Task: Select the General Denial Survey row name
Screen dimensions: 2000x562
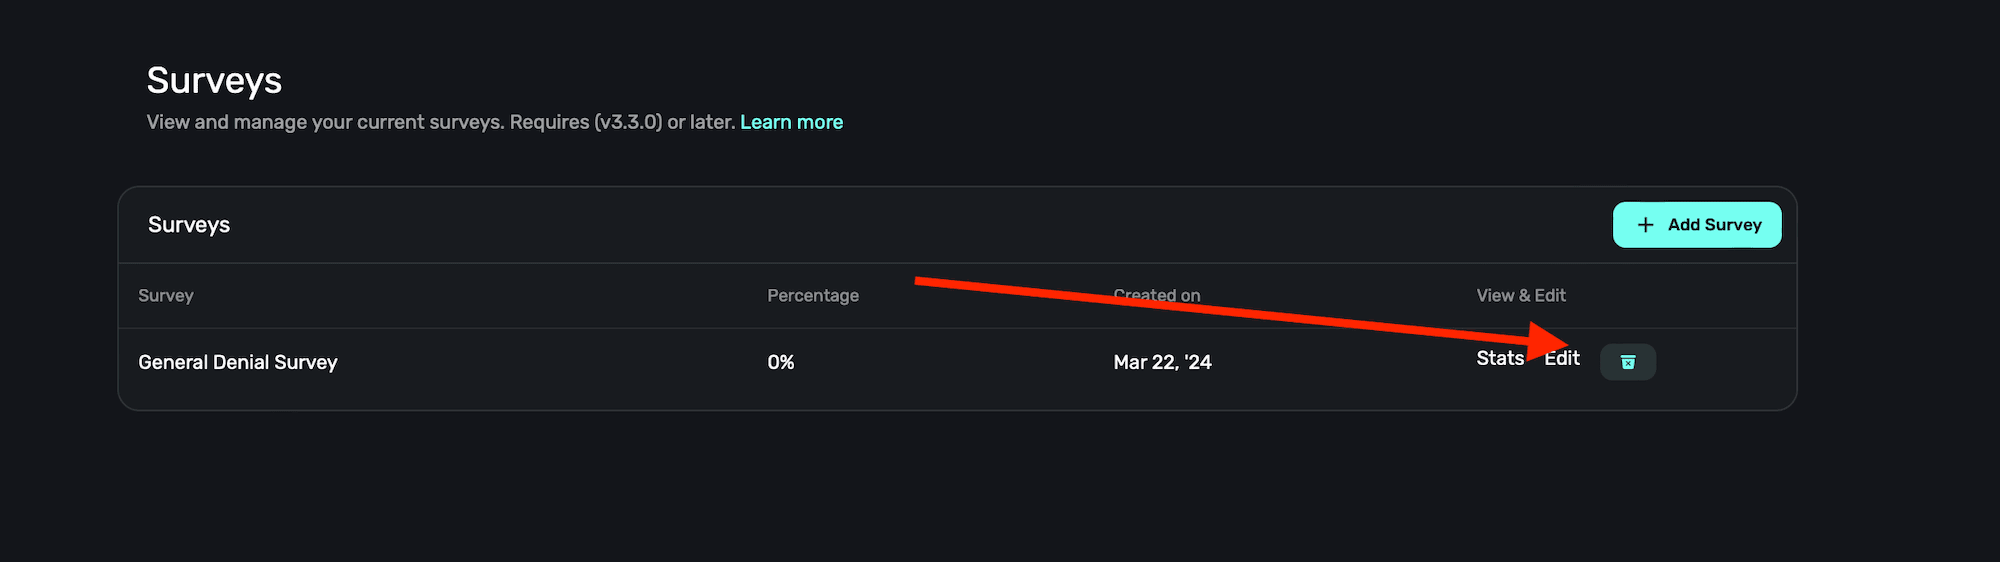Action: pos(238,362)
